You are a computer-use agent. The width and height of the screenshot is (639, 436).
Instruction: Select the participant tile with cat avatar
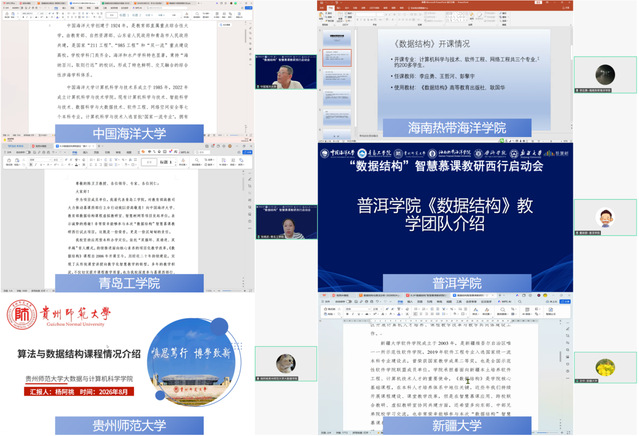click(286, 363)
